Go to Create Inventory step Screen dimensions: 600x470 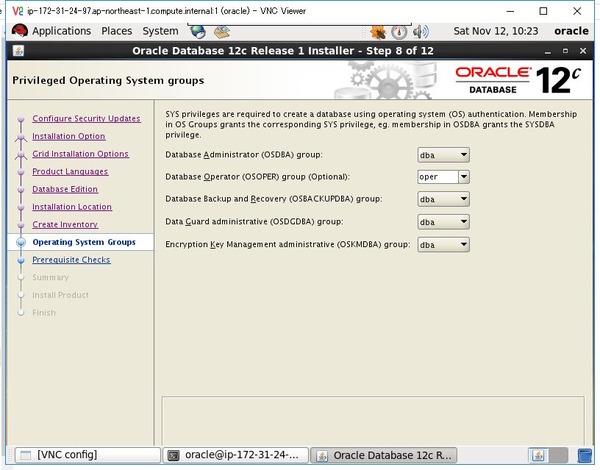[65, 224]
